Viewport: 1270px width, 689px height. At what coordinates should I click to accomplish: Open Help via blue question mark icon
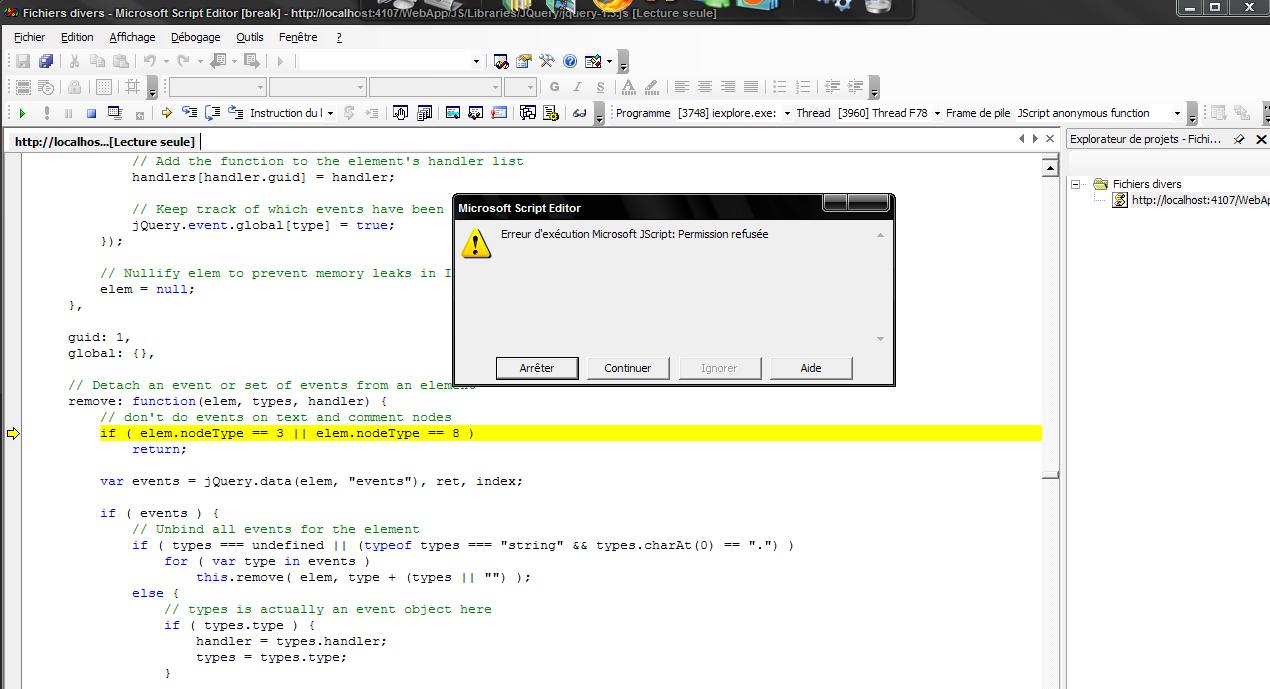(570, 61)
